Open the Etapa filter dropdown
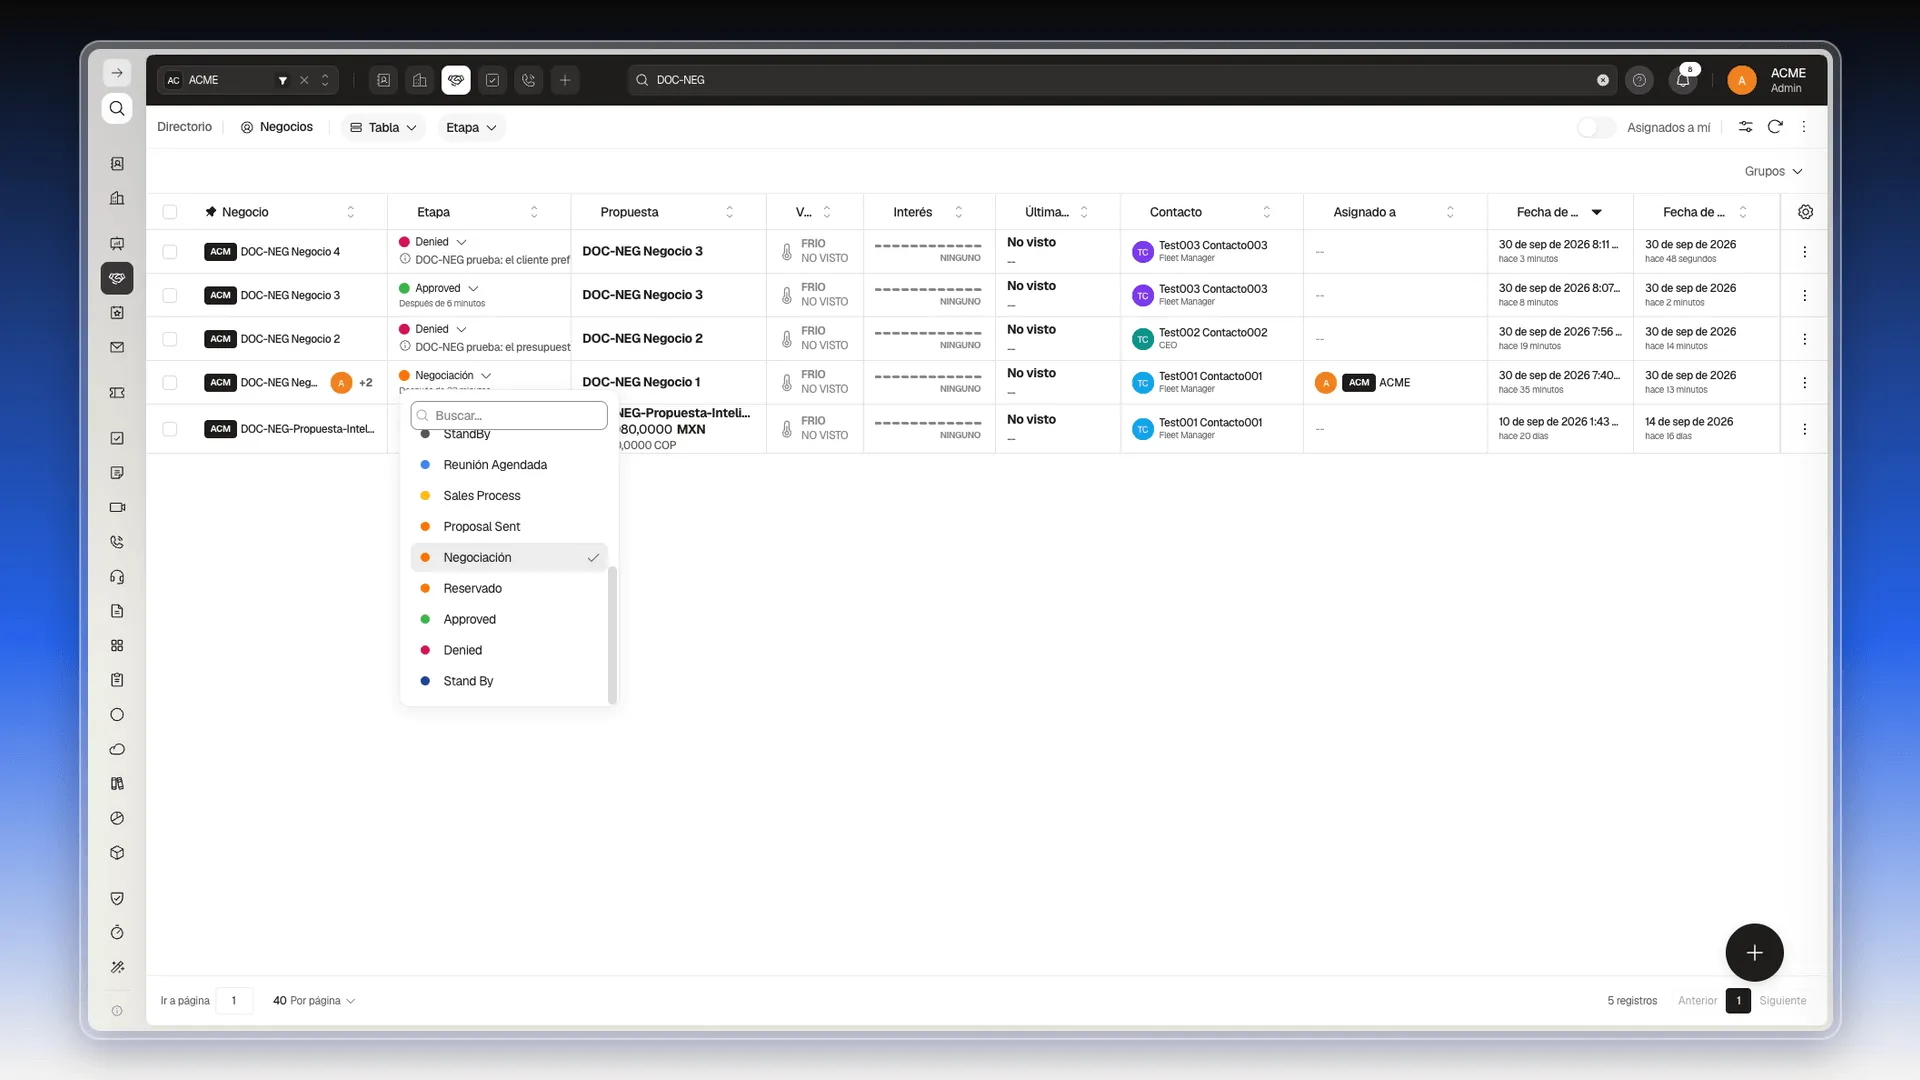 click(471, 127)
